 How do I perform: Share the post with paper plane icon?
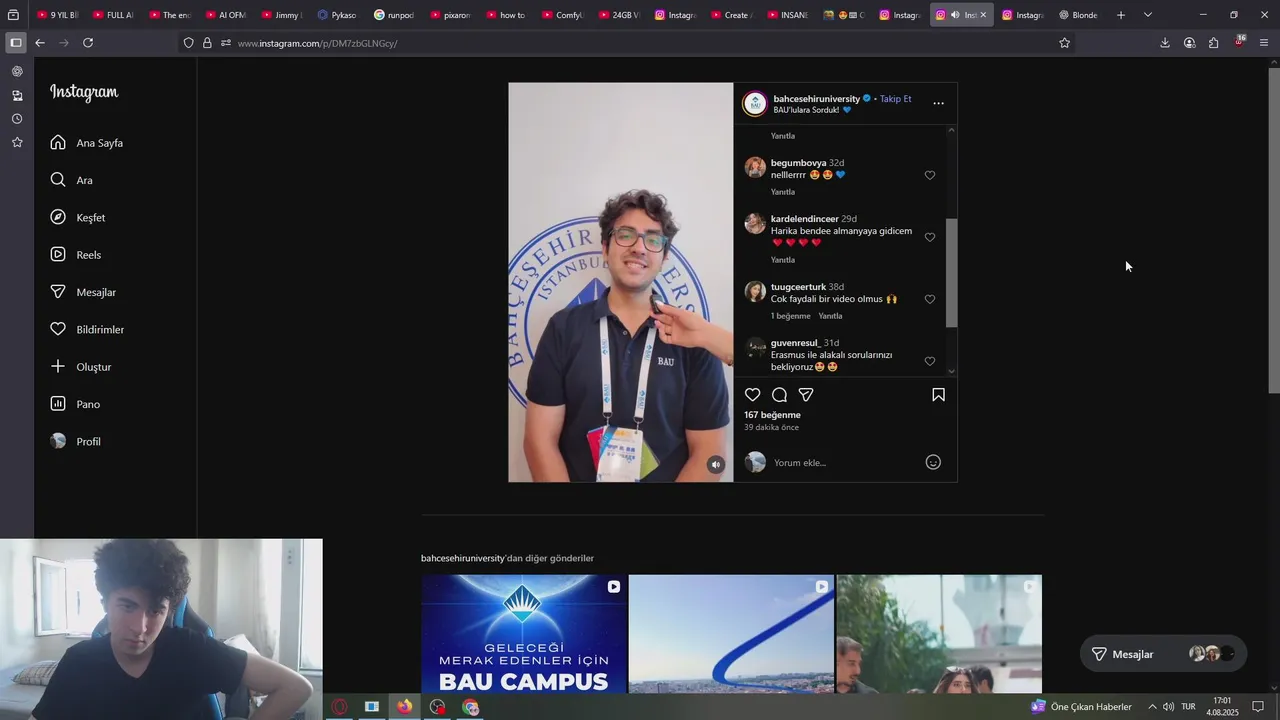click(806, 395)
